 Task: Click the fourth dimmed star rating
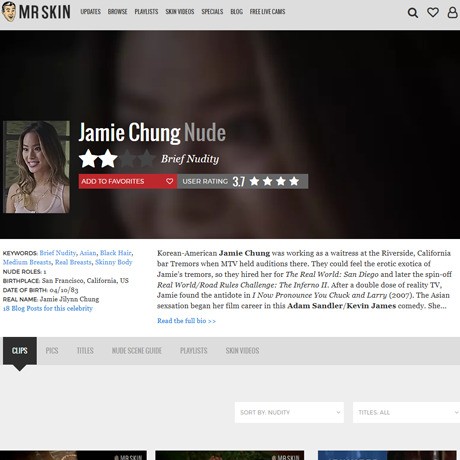tap(147, 159)
